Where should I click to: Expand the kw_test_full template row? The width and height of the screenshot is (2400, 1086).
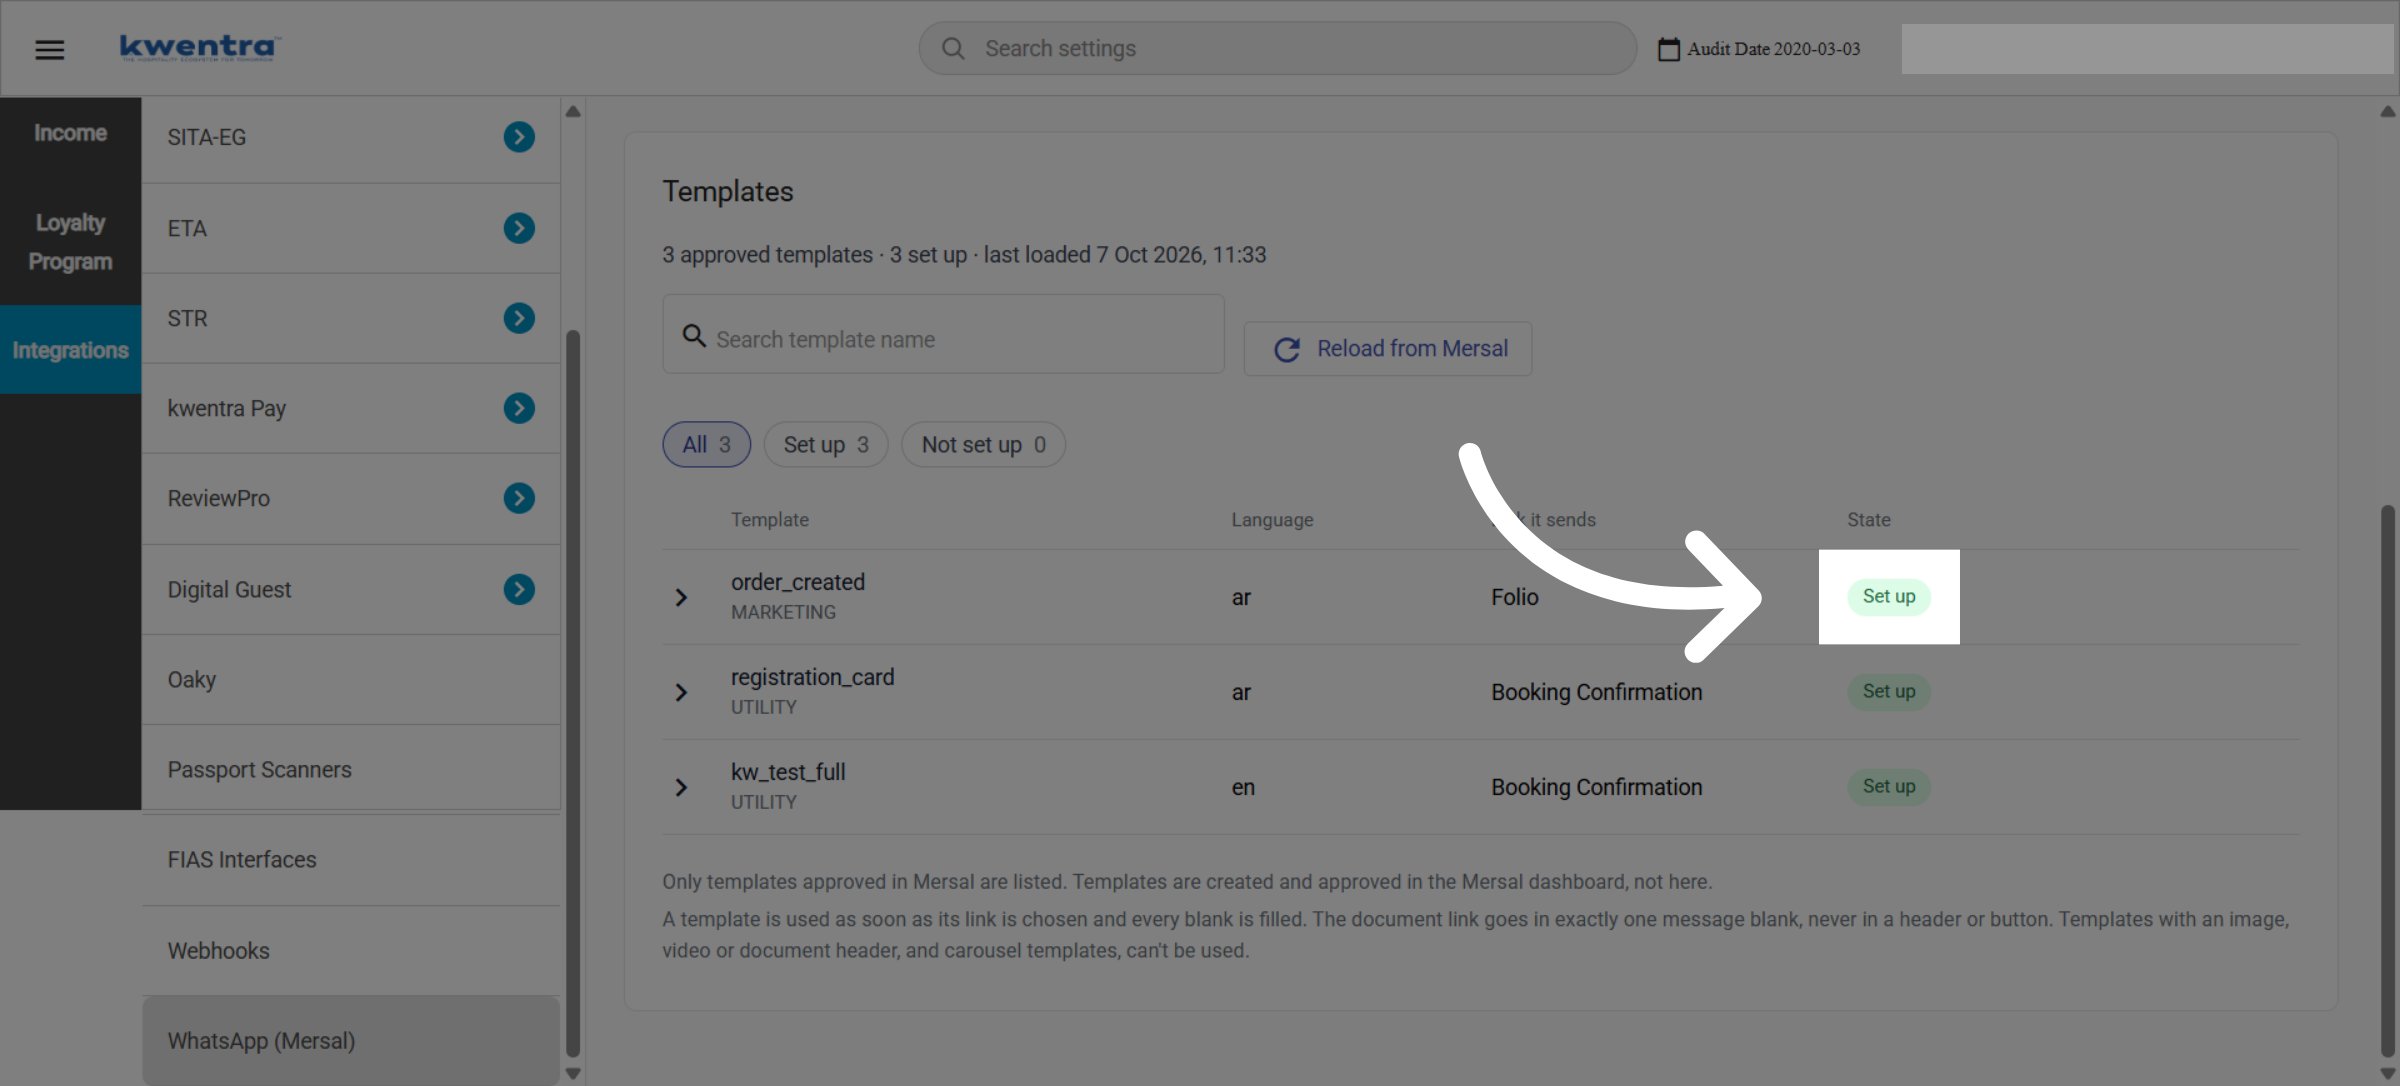point(681,787)
